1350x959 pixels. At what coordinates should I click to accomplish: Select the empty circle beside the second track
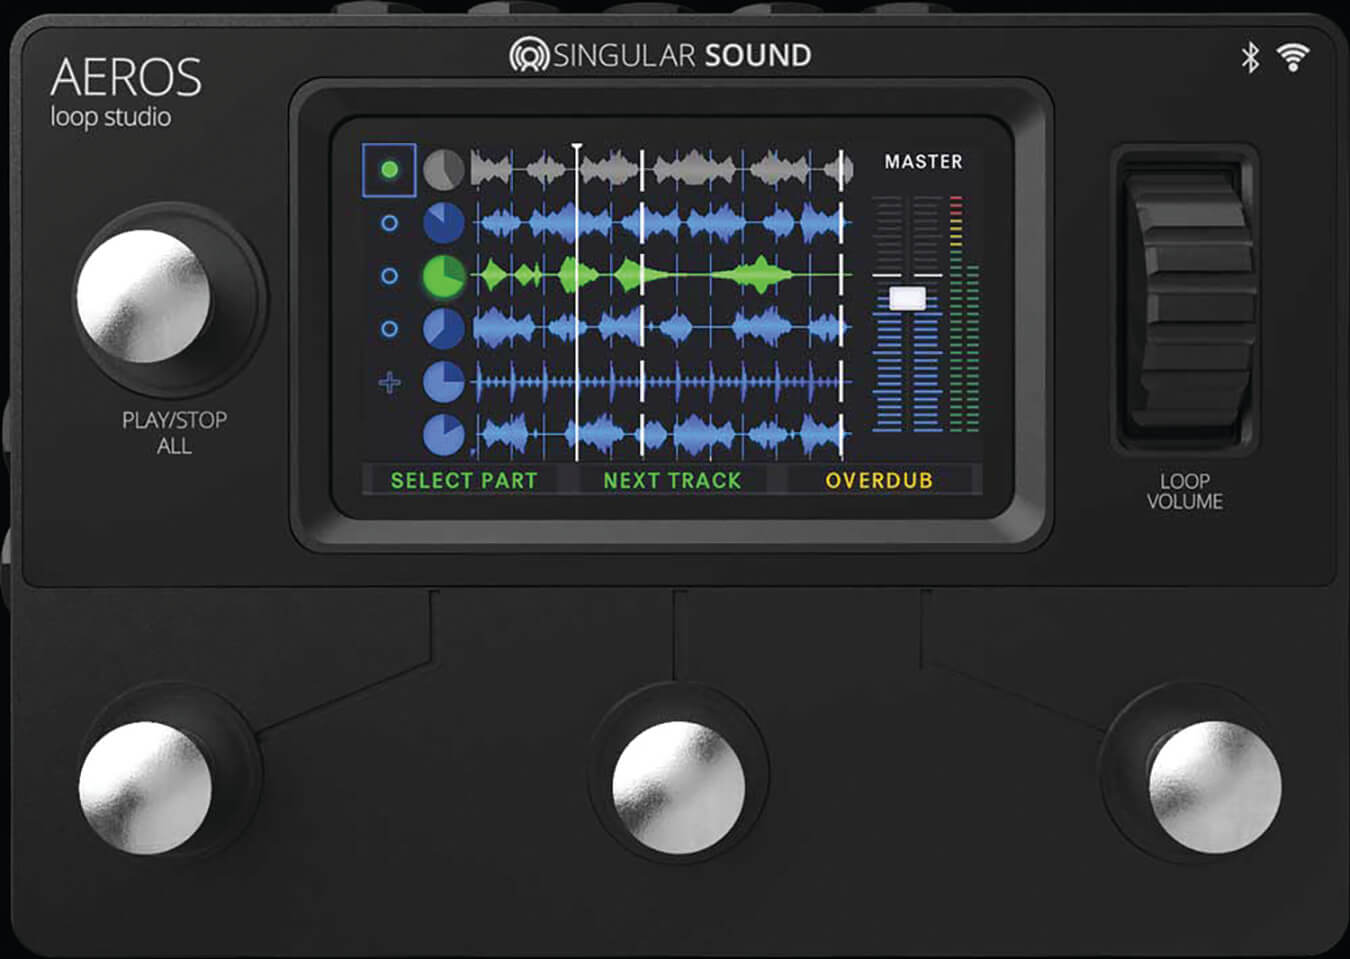pyautogui.click(x=389, y=223)
